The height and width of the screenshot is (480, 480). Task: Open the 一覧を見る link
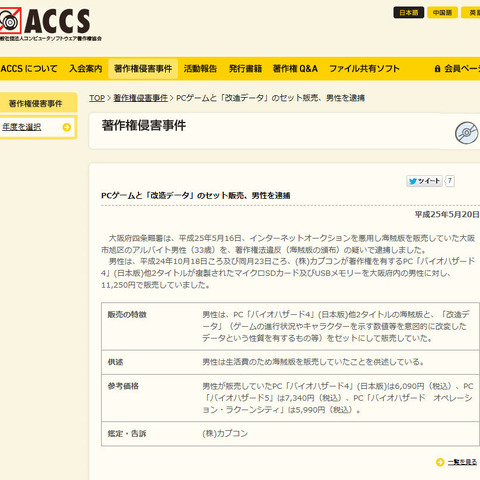point(462,462)
